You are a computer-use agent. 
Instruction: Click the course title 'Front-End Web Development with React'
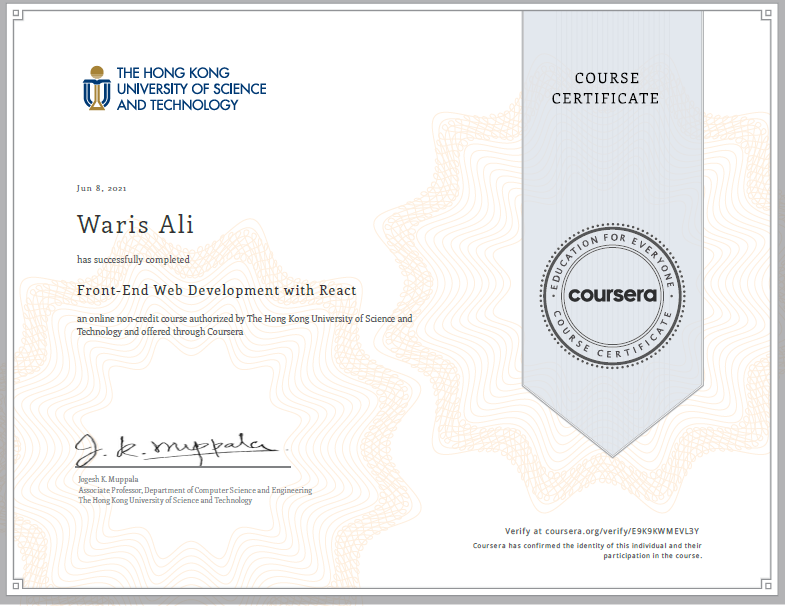point(217,290)
